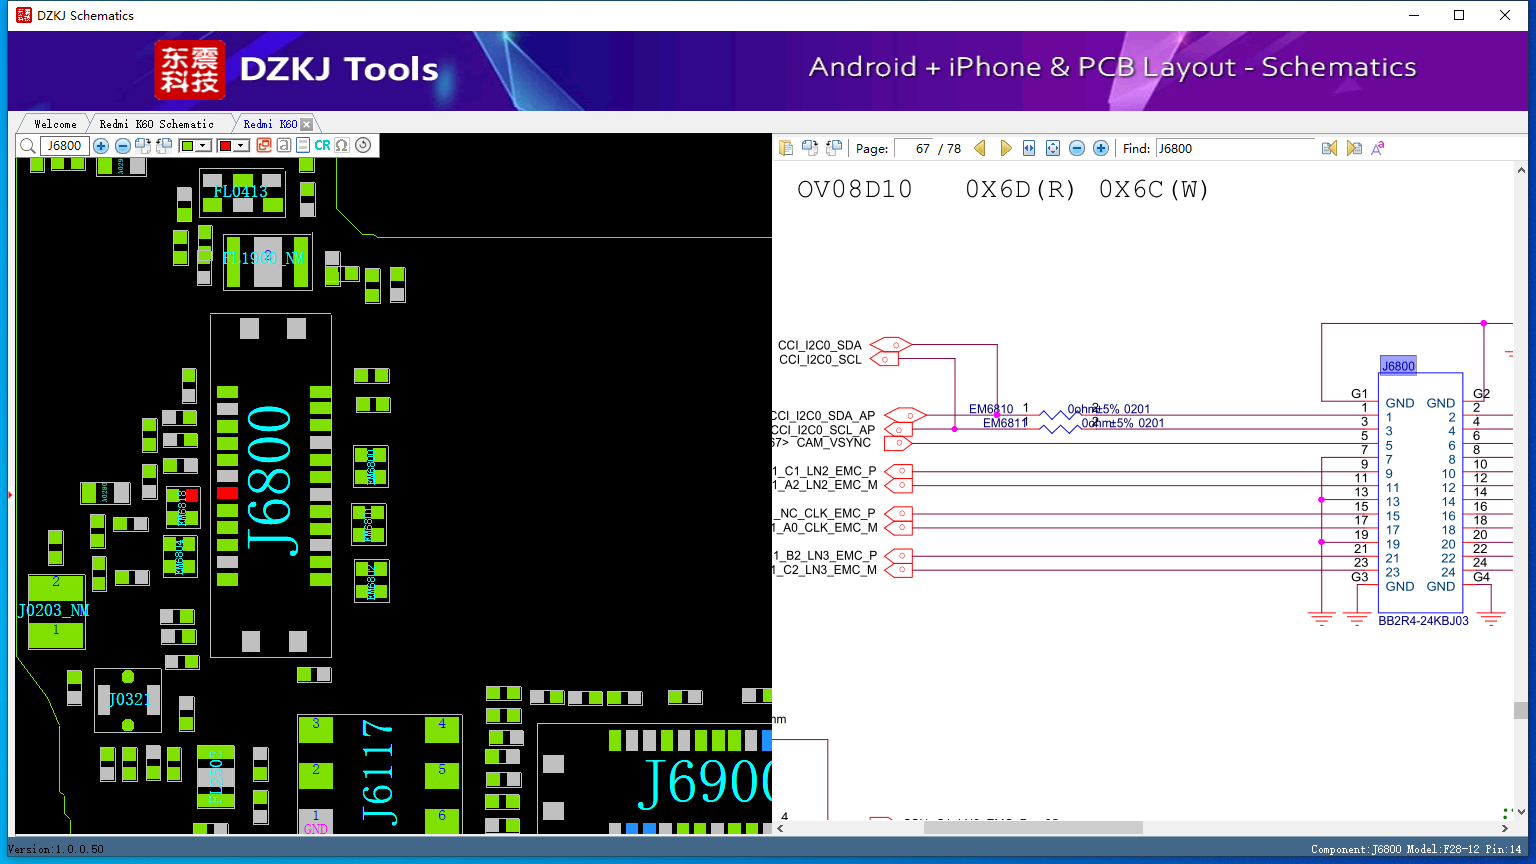Click the red highlight color swatch
Viewport: 1536px width, 864px height.
(x=226, y=146)
